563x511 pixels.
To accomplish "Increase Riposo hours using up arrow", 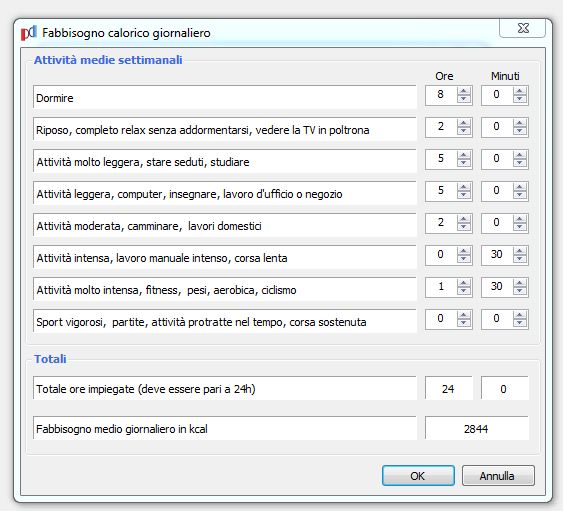I will tap(464, 123).
